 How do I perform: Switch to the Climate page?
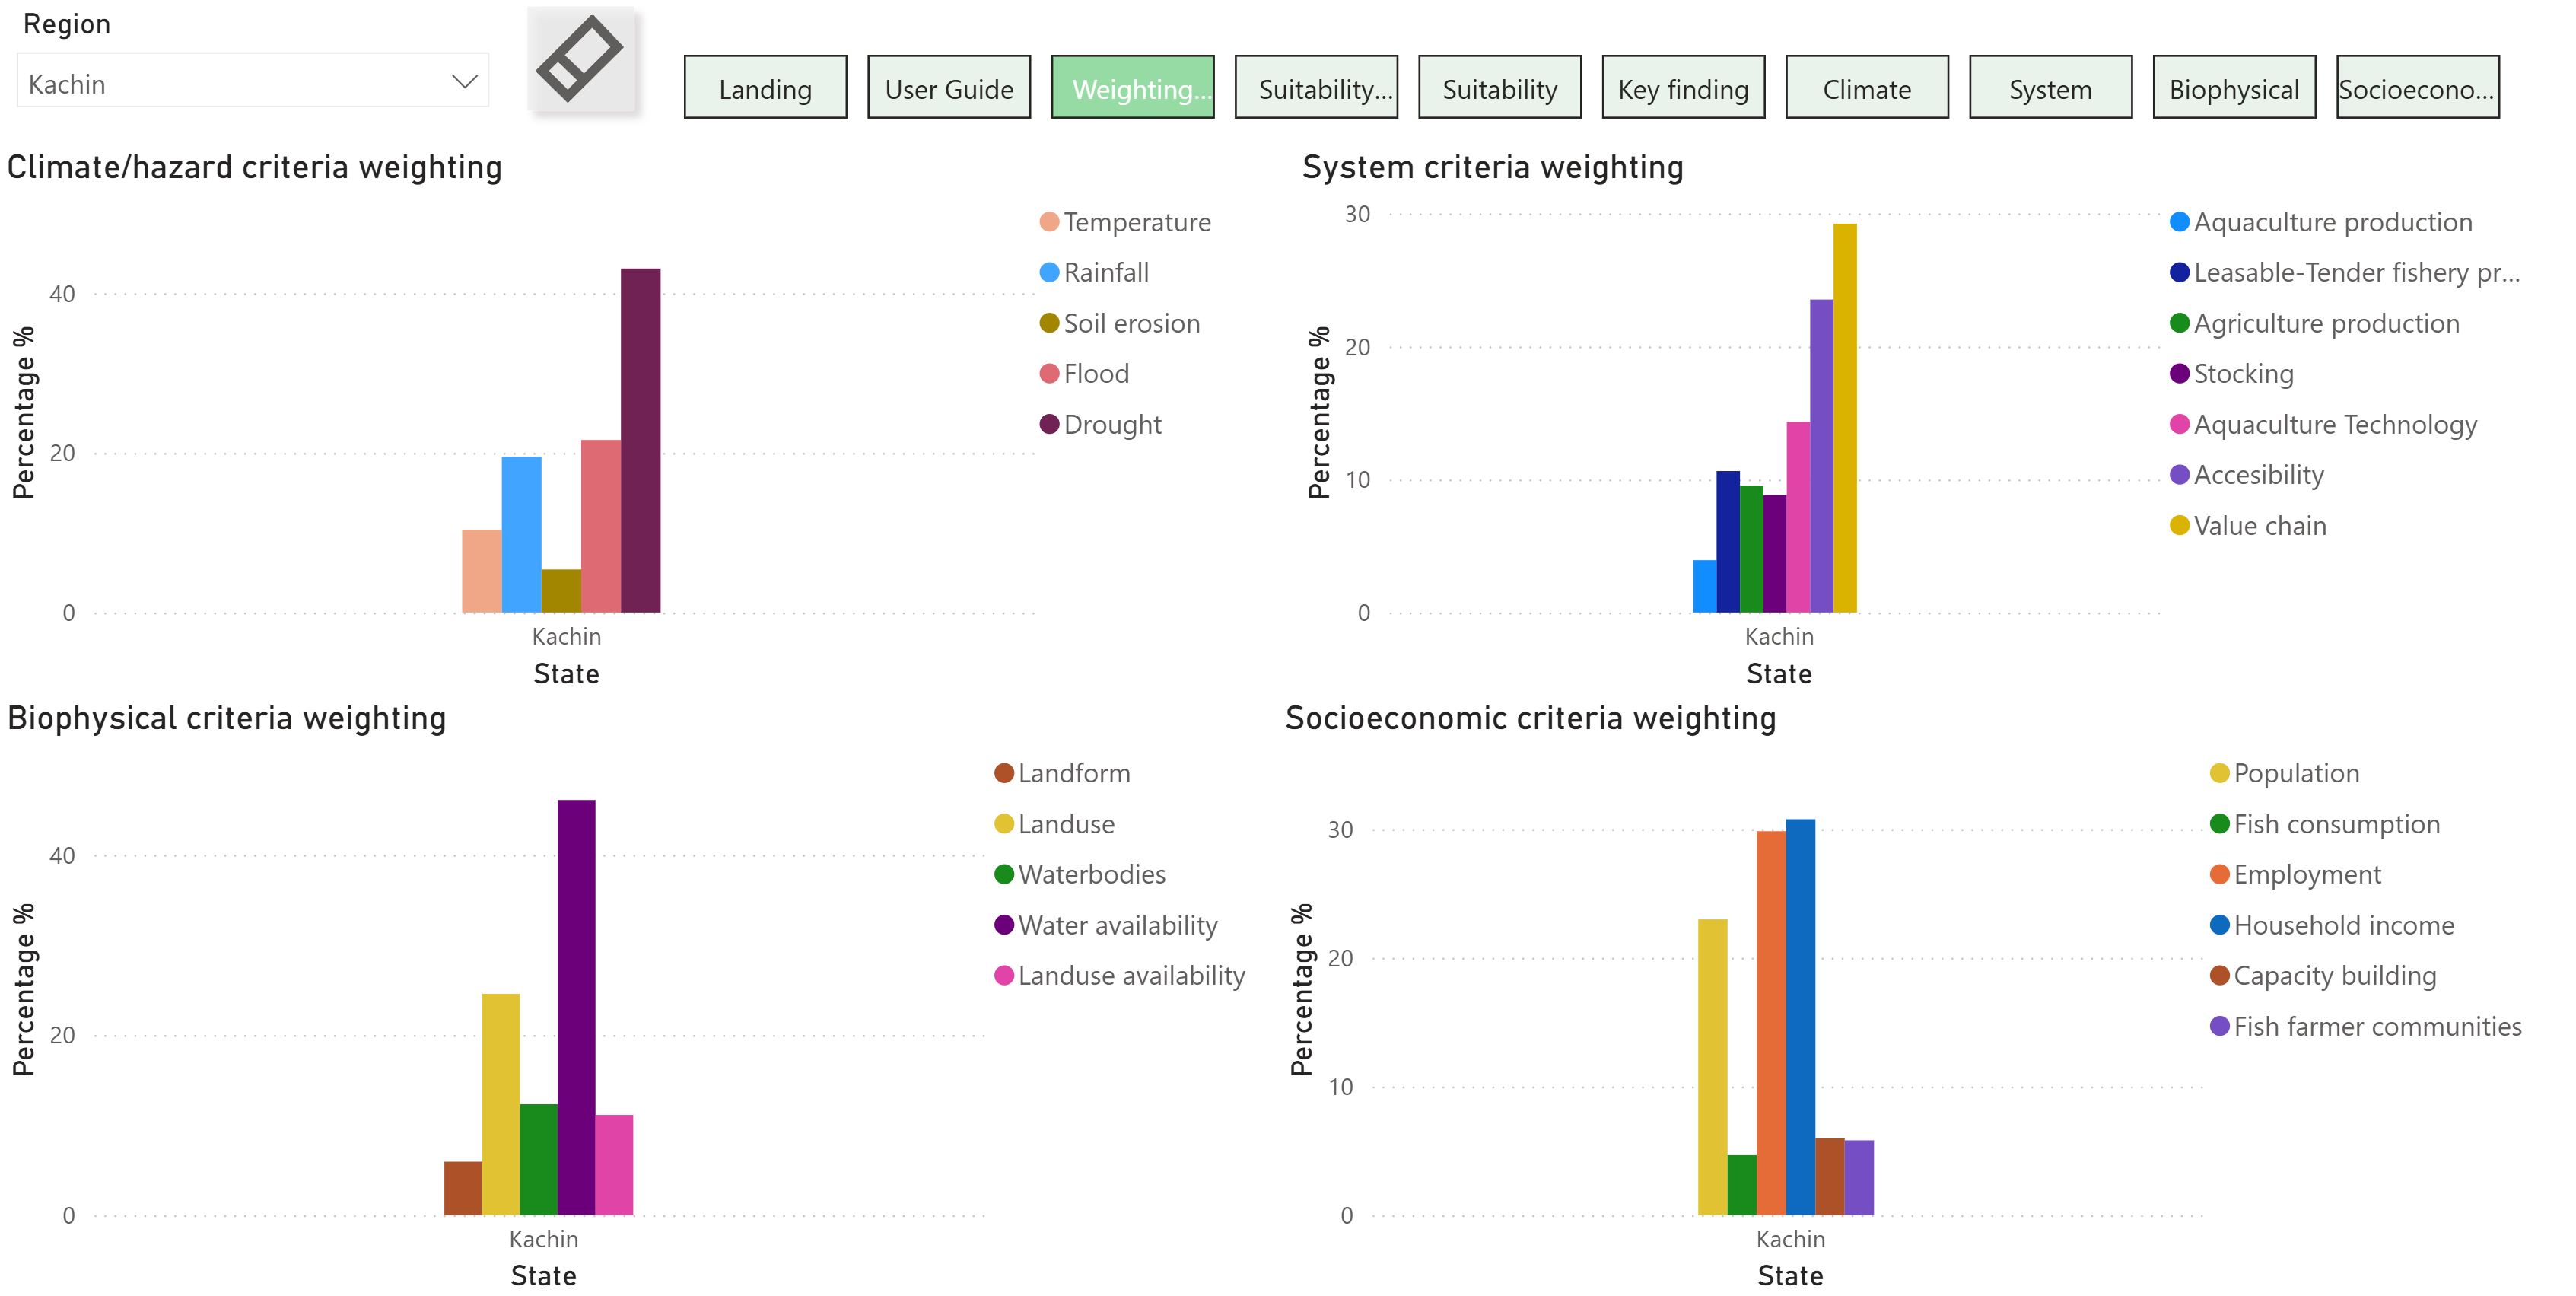pyautogui.click(x=1867, y=88)
